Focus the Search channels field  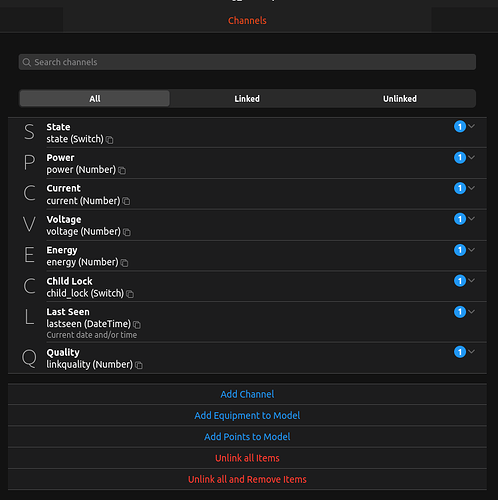(247, 62)
